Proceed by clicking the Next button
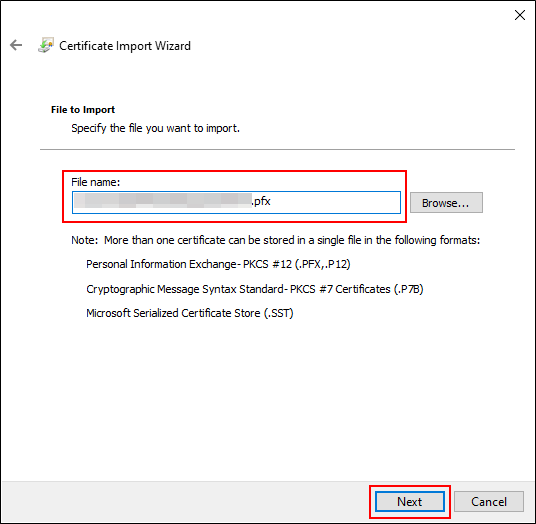Screen dimensions: 536x524 (410, 501)
